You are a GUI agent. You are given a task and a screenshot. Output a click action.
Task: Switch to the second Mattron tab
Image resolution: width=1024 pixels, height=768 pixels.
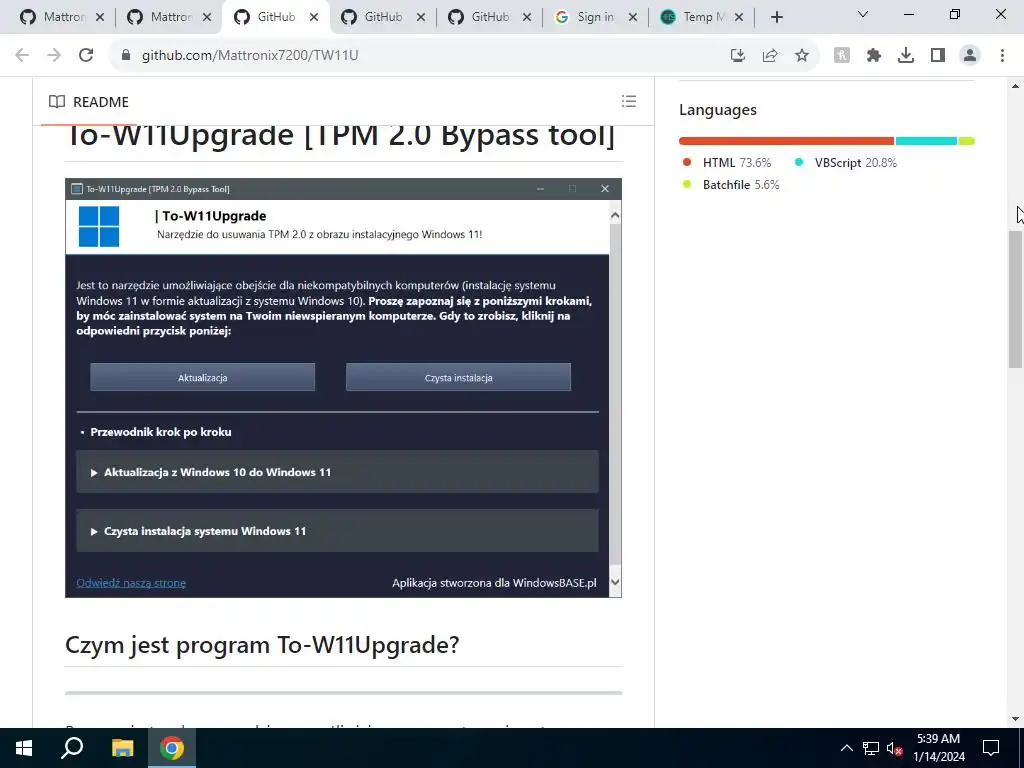169,17
